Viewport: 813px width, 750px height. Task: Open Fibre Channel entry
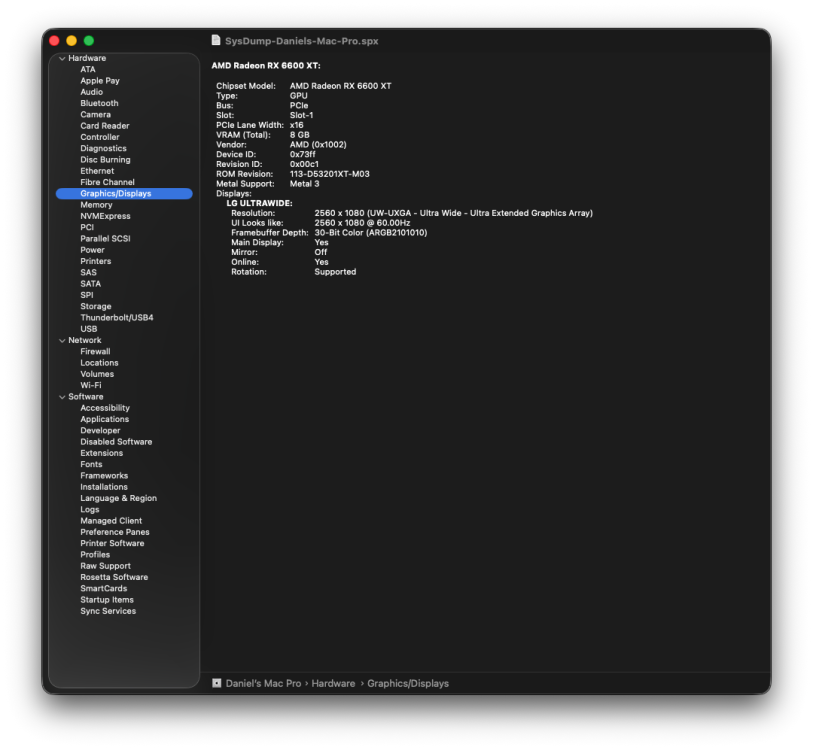pos(107,182)
